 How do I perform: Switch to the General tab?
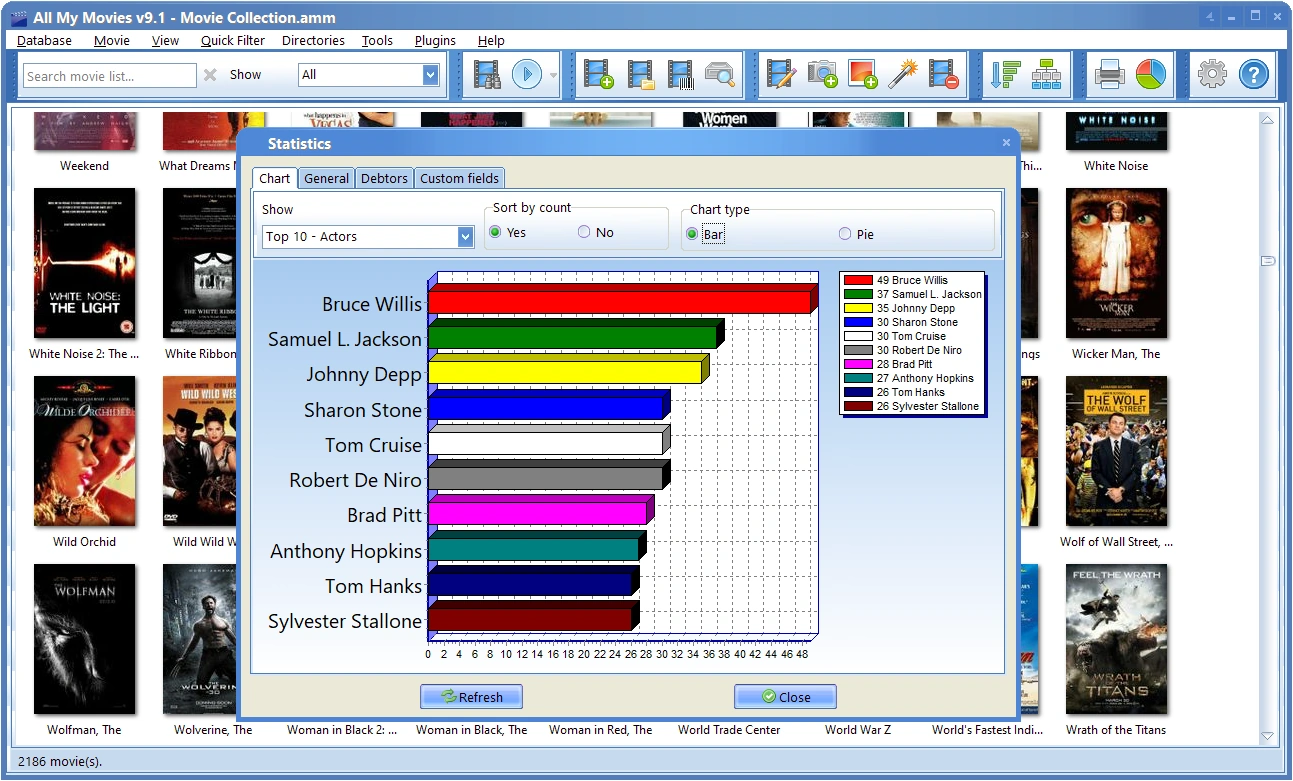click(327, 178)
